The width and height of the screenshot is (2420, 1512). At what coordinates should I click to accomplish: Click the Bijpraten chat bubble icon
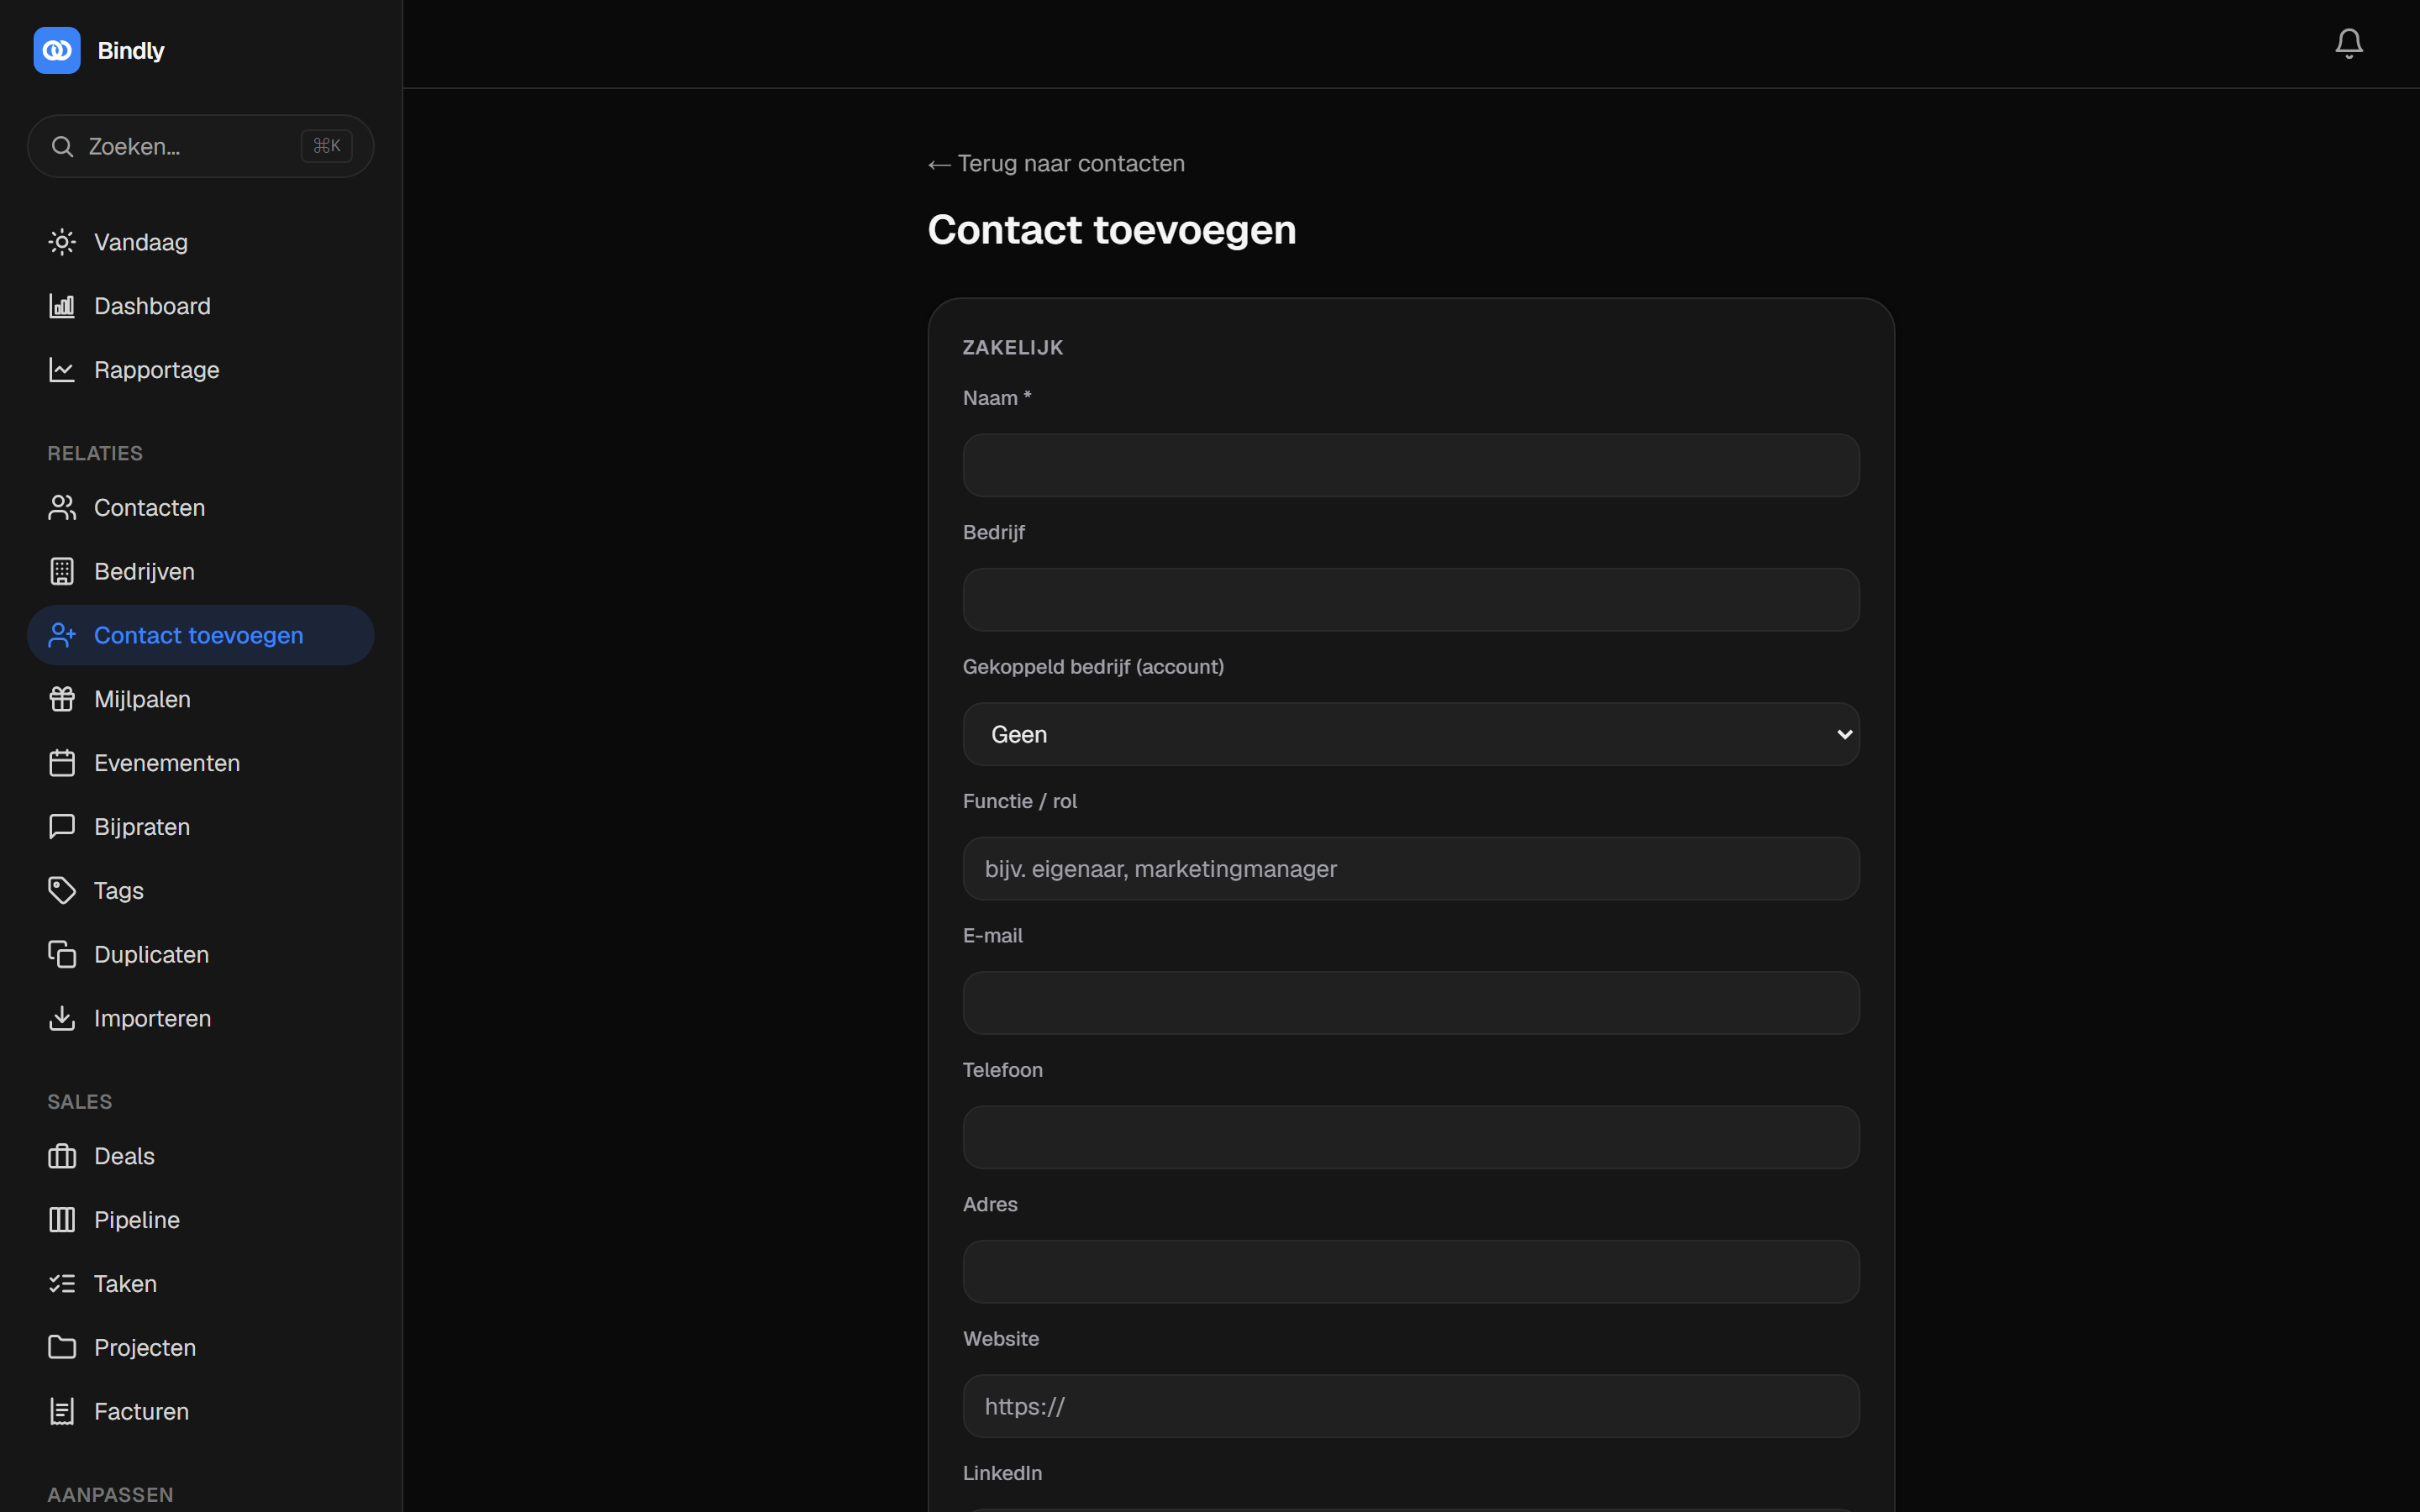62,827
